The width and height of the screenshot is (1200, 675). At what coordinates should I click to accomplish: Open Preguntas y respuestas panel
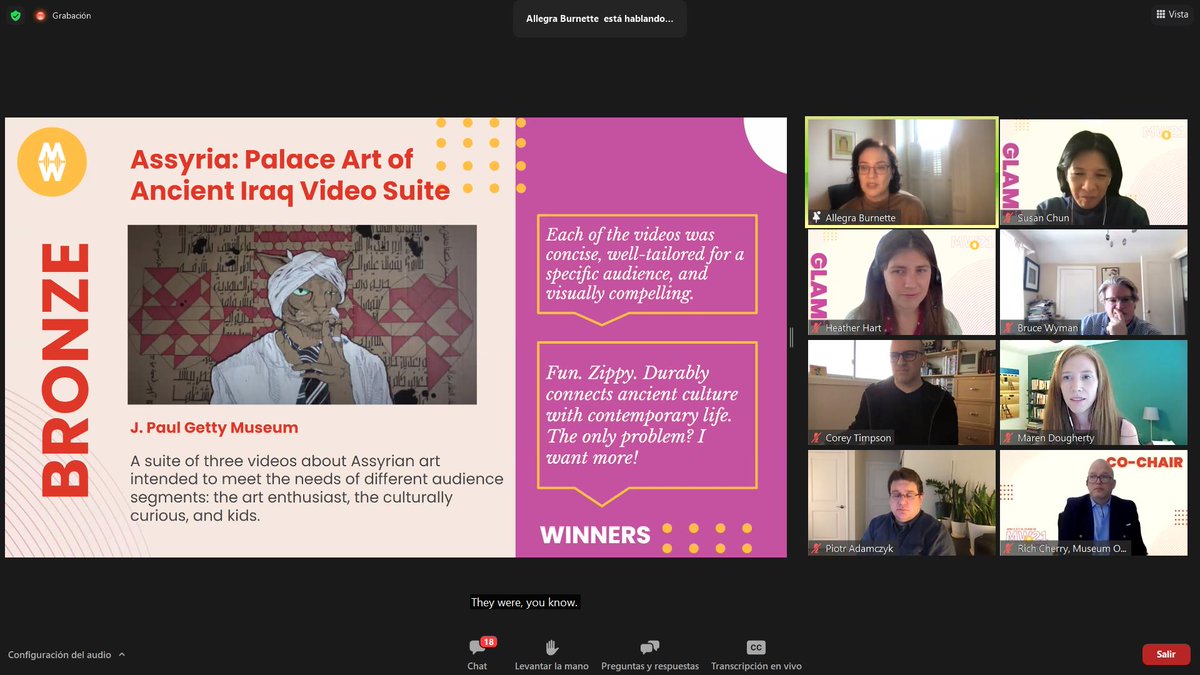click(650, 648)
